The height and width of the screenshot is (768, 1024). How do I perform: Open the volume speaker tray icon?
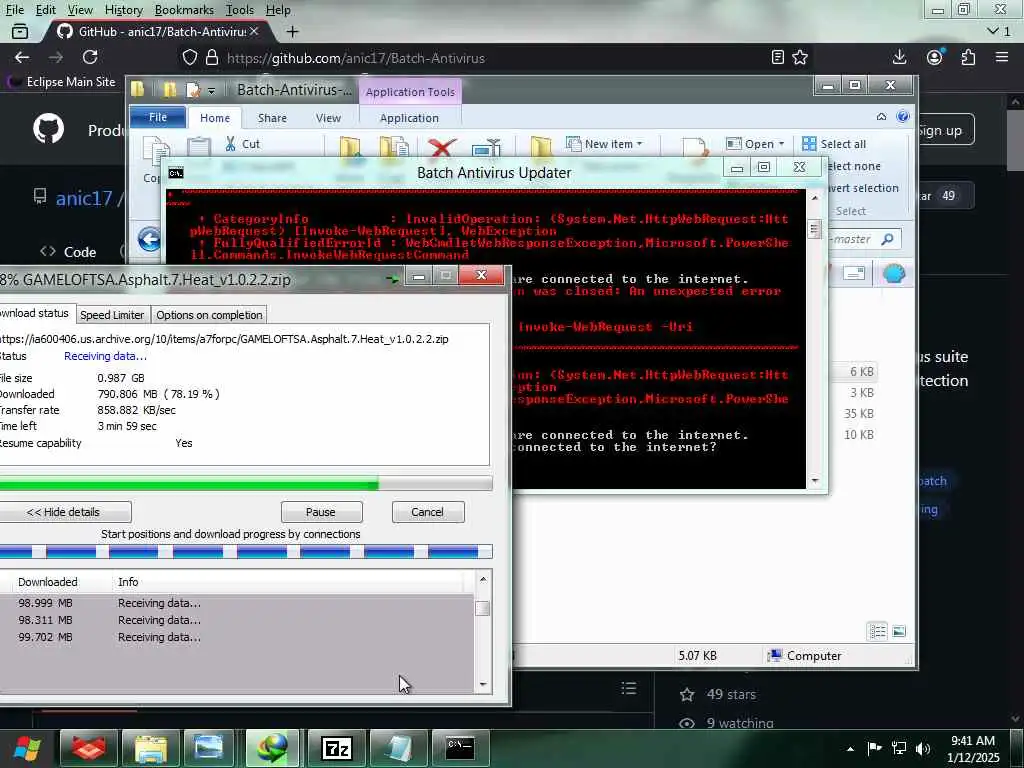[922, 748]
